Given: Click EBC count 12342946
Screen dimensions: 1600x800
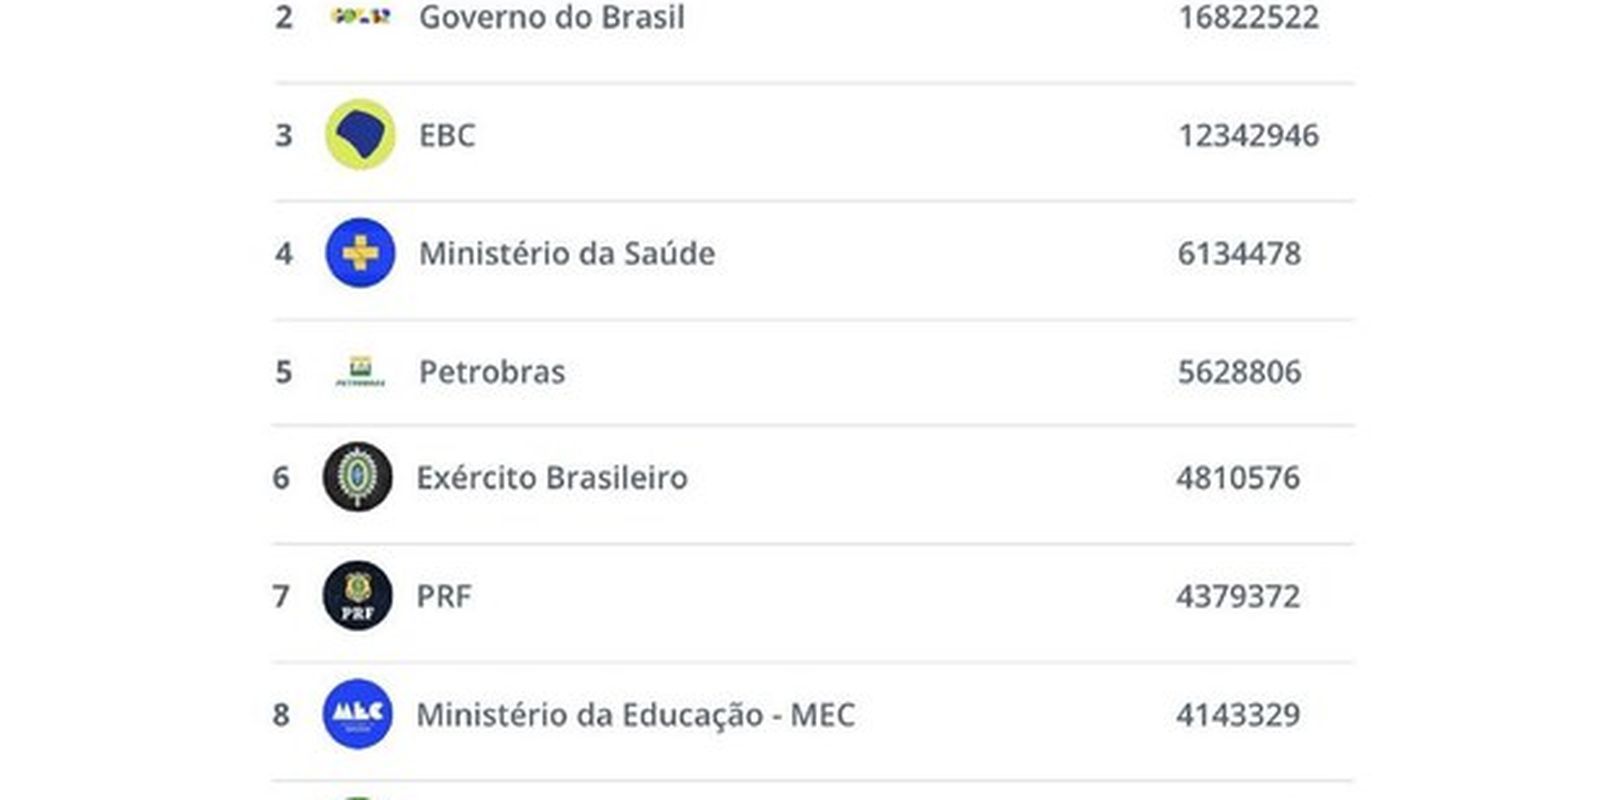Looking at the screenshot, I should click(x=1248, y=135).
